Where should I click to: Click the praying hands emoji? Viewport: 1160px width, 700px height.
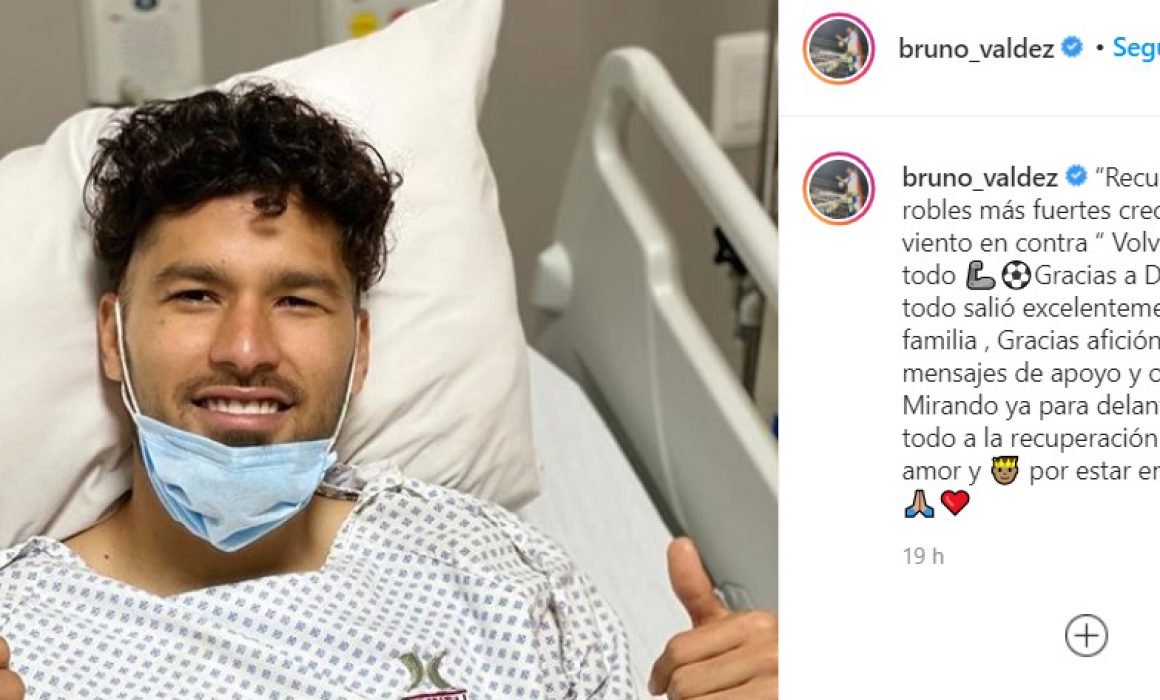[x=919, y=503]
